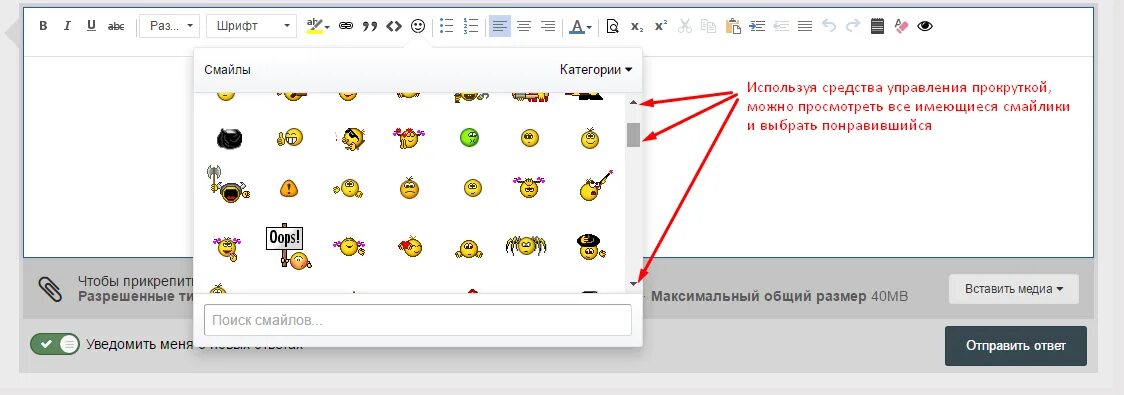Image resolution: width=1124 pixels, height=395 pixels.
Task: Center-align the text
Action: pos(524,27)
